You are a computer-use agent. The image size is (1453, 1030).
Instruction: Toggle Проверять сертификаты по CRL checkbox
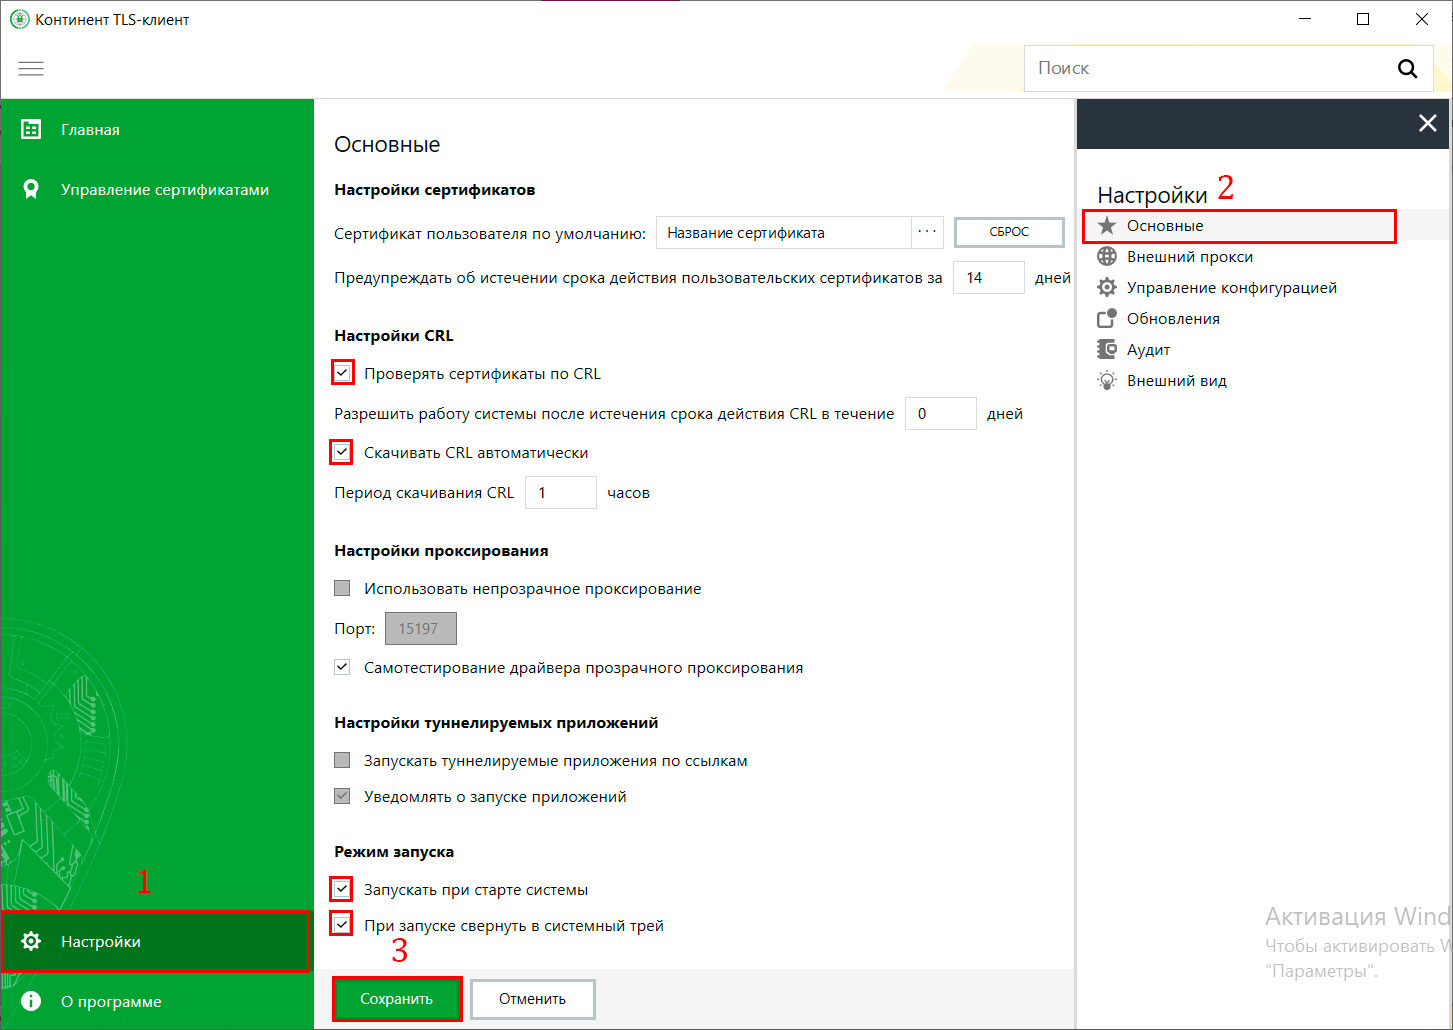pyautogui.click(x=342, y=373)
